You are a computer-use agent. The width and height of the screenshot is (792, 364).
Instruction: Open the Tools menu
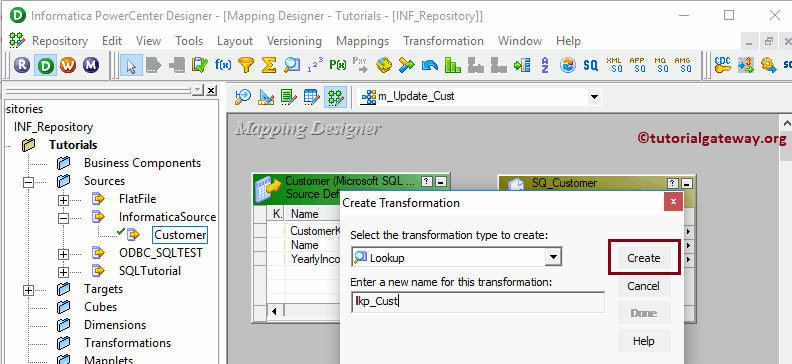189,41
